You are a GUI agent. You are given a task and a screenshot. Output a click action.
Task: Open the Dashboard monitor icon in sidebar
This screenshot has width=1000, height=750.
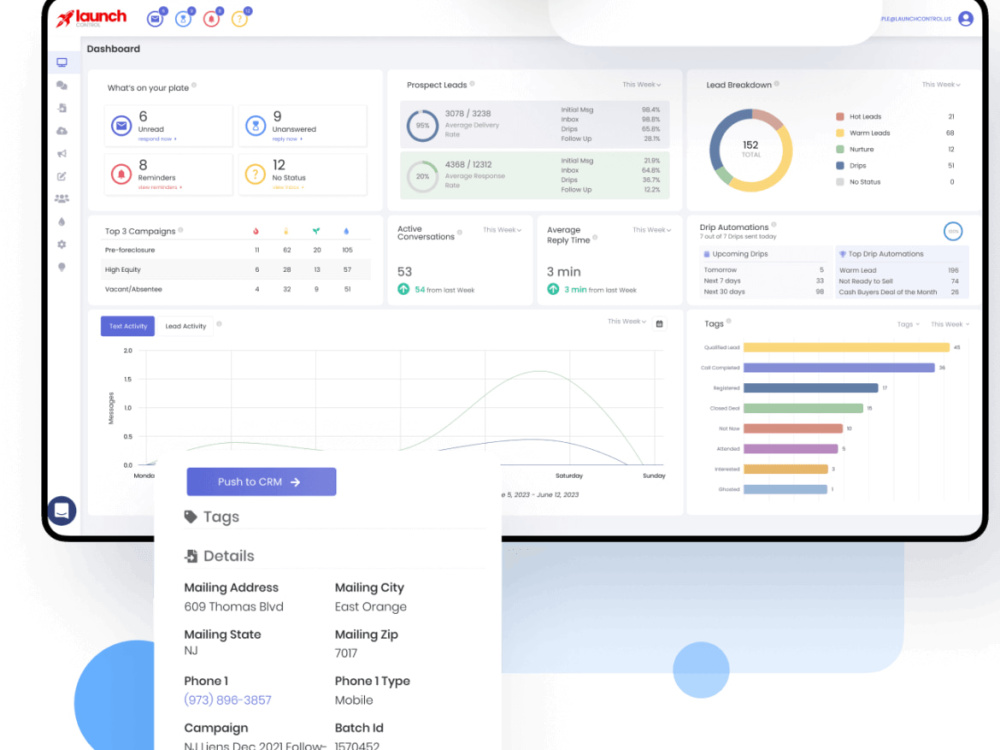pyautogui.click(x=62, y=62)
